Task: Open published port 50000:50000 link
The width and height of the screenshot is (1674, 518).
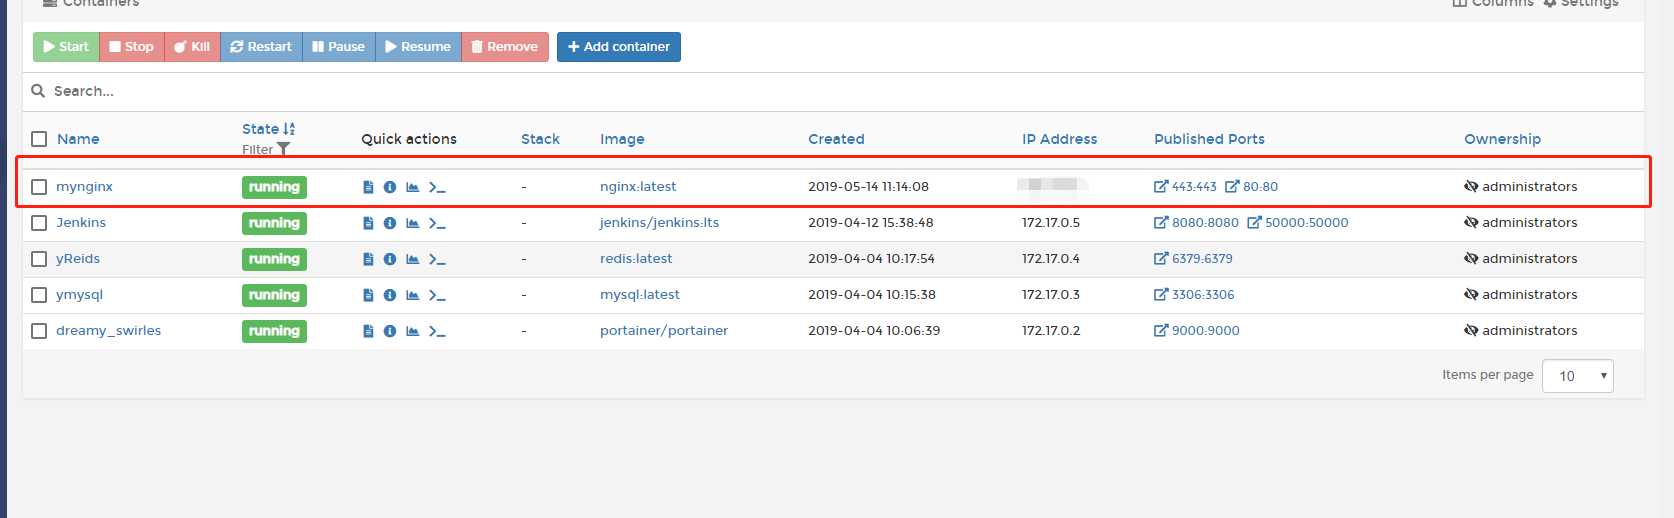Action: click(1298, 223)
